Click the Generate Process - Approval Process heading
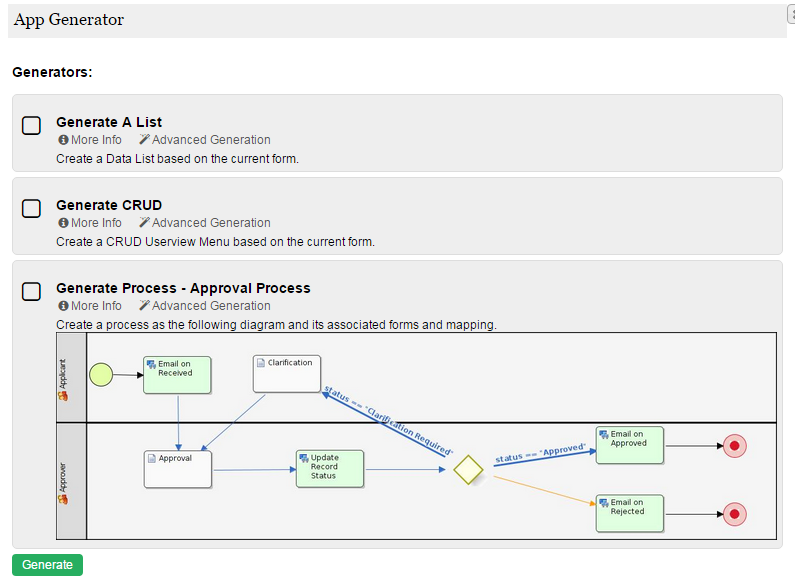Image resolution: width=795 pixels, height=584 pixels. (183, 288)
